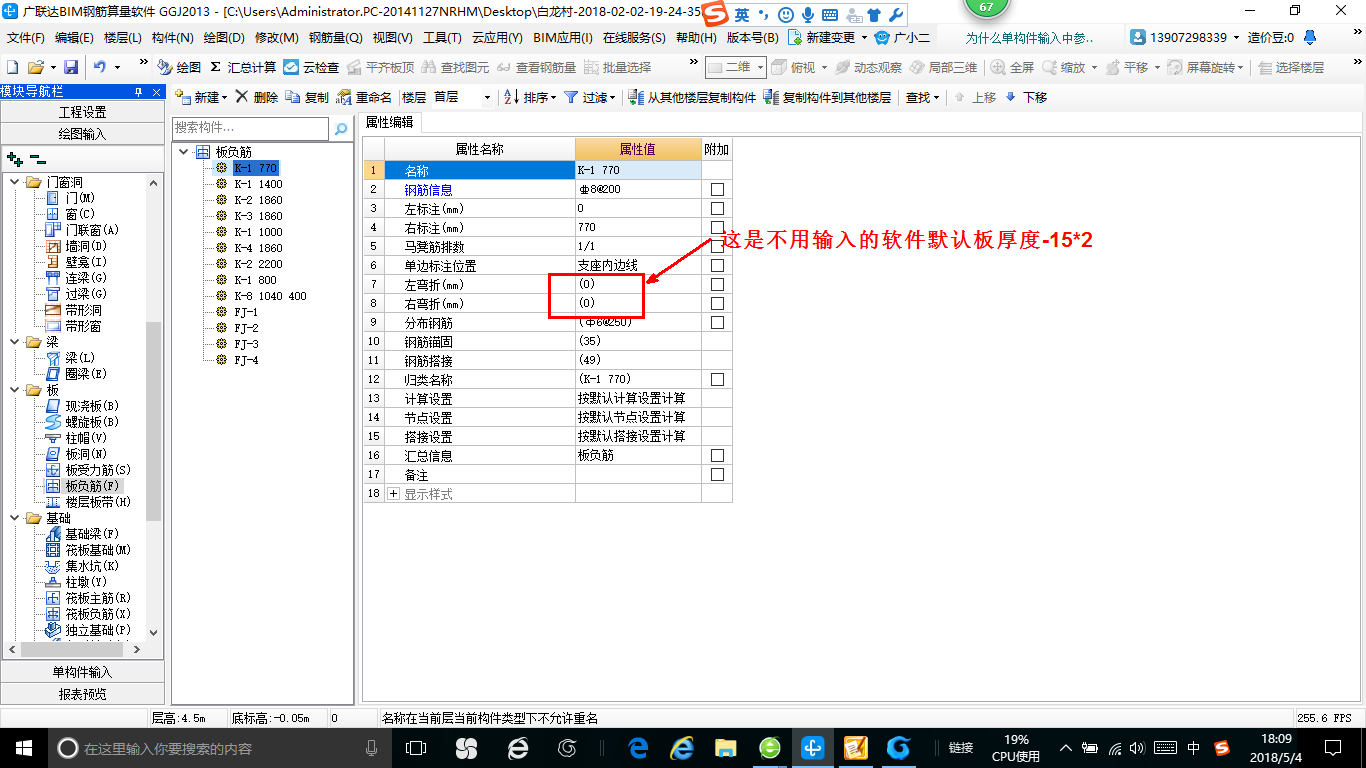Select 板受力筋(S) in the navigation tree

click(x=89, y=470)
